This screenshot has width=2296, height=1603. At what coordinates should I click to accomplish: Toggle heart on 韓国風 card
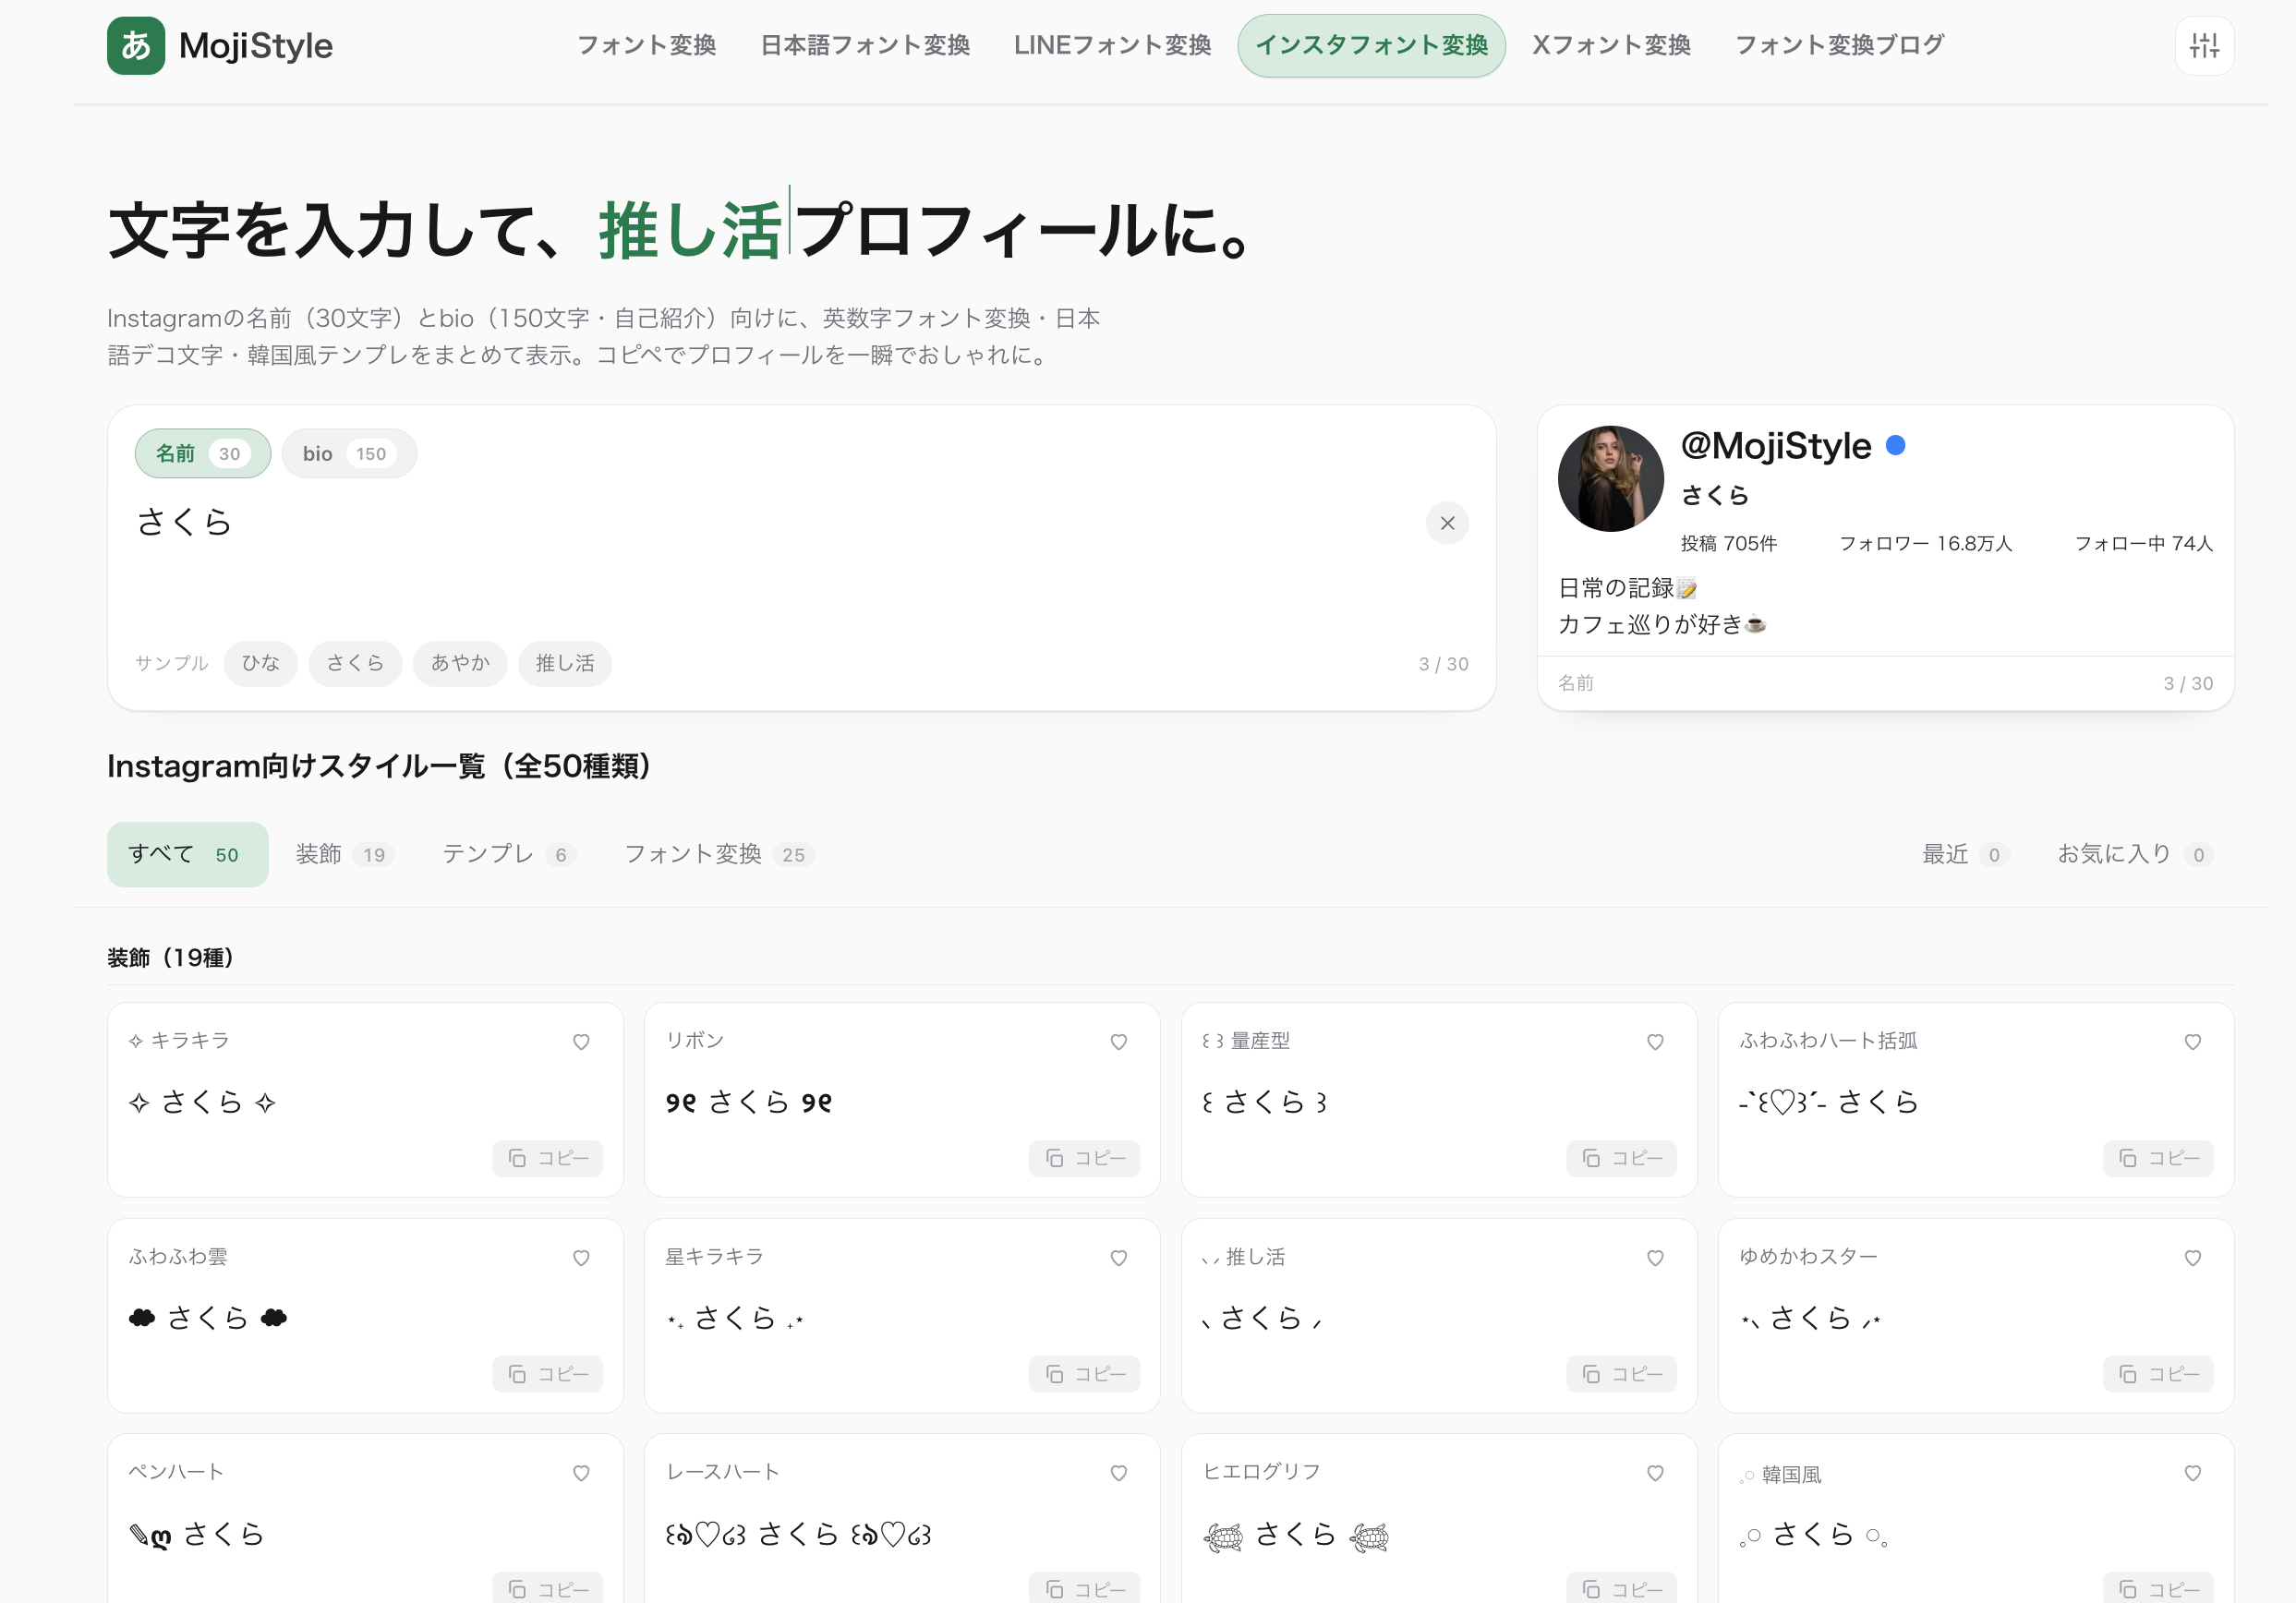pyautogui.click(x=2192, y=1472)
